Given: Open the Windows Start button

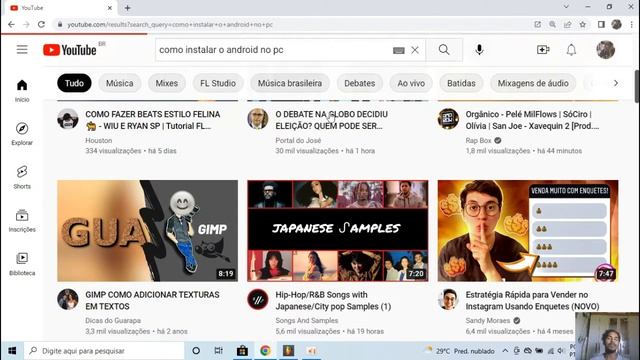Looking at the screenshot, I should pyautogui.click(x=12, y=351).
